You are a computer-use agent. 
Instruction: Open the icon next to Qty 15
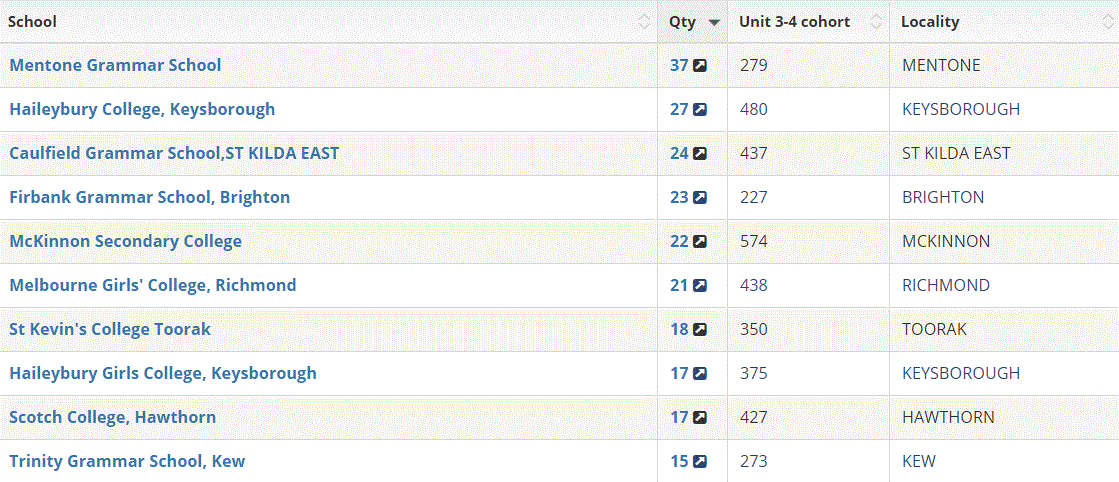coord(700,462)
